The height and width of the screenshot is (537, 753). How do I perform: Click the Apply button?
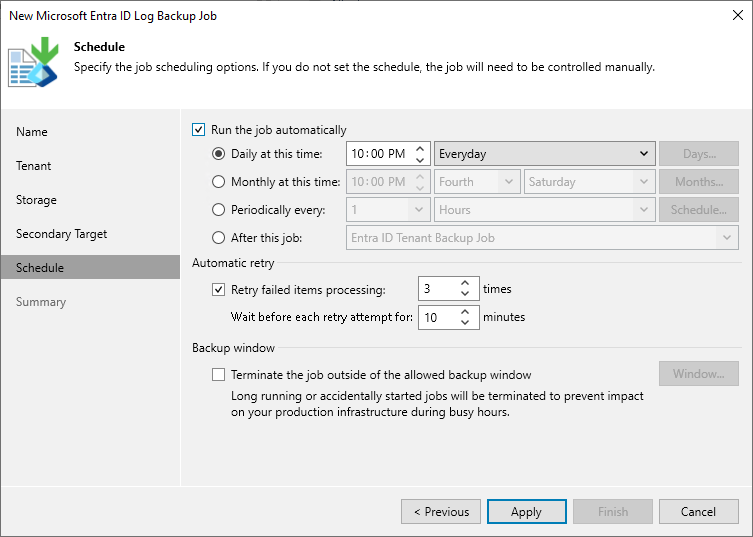click(527, 512)
